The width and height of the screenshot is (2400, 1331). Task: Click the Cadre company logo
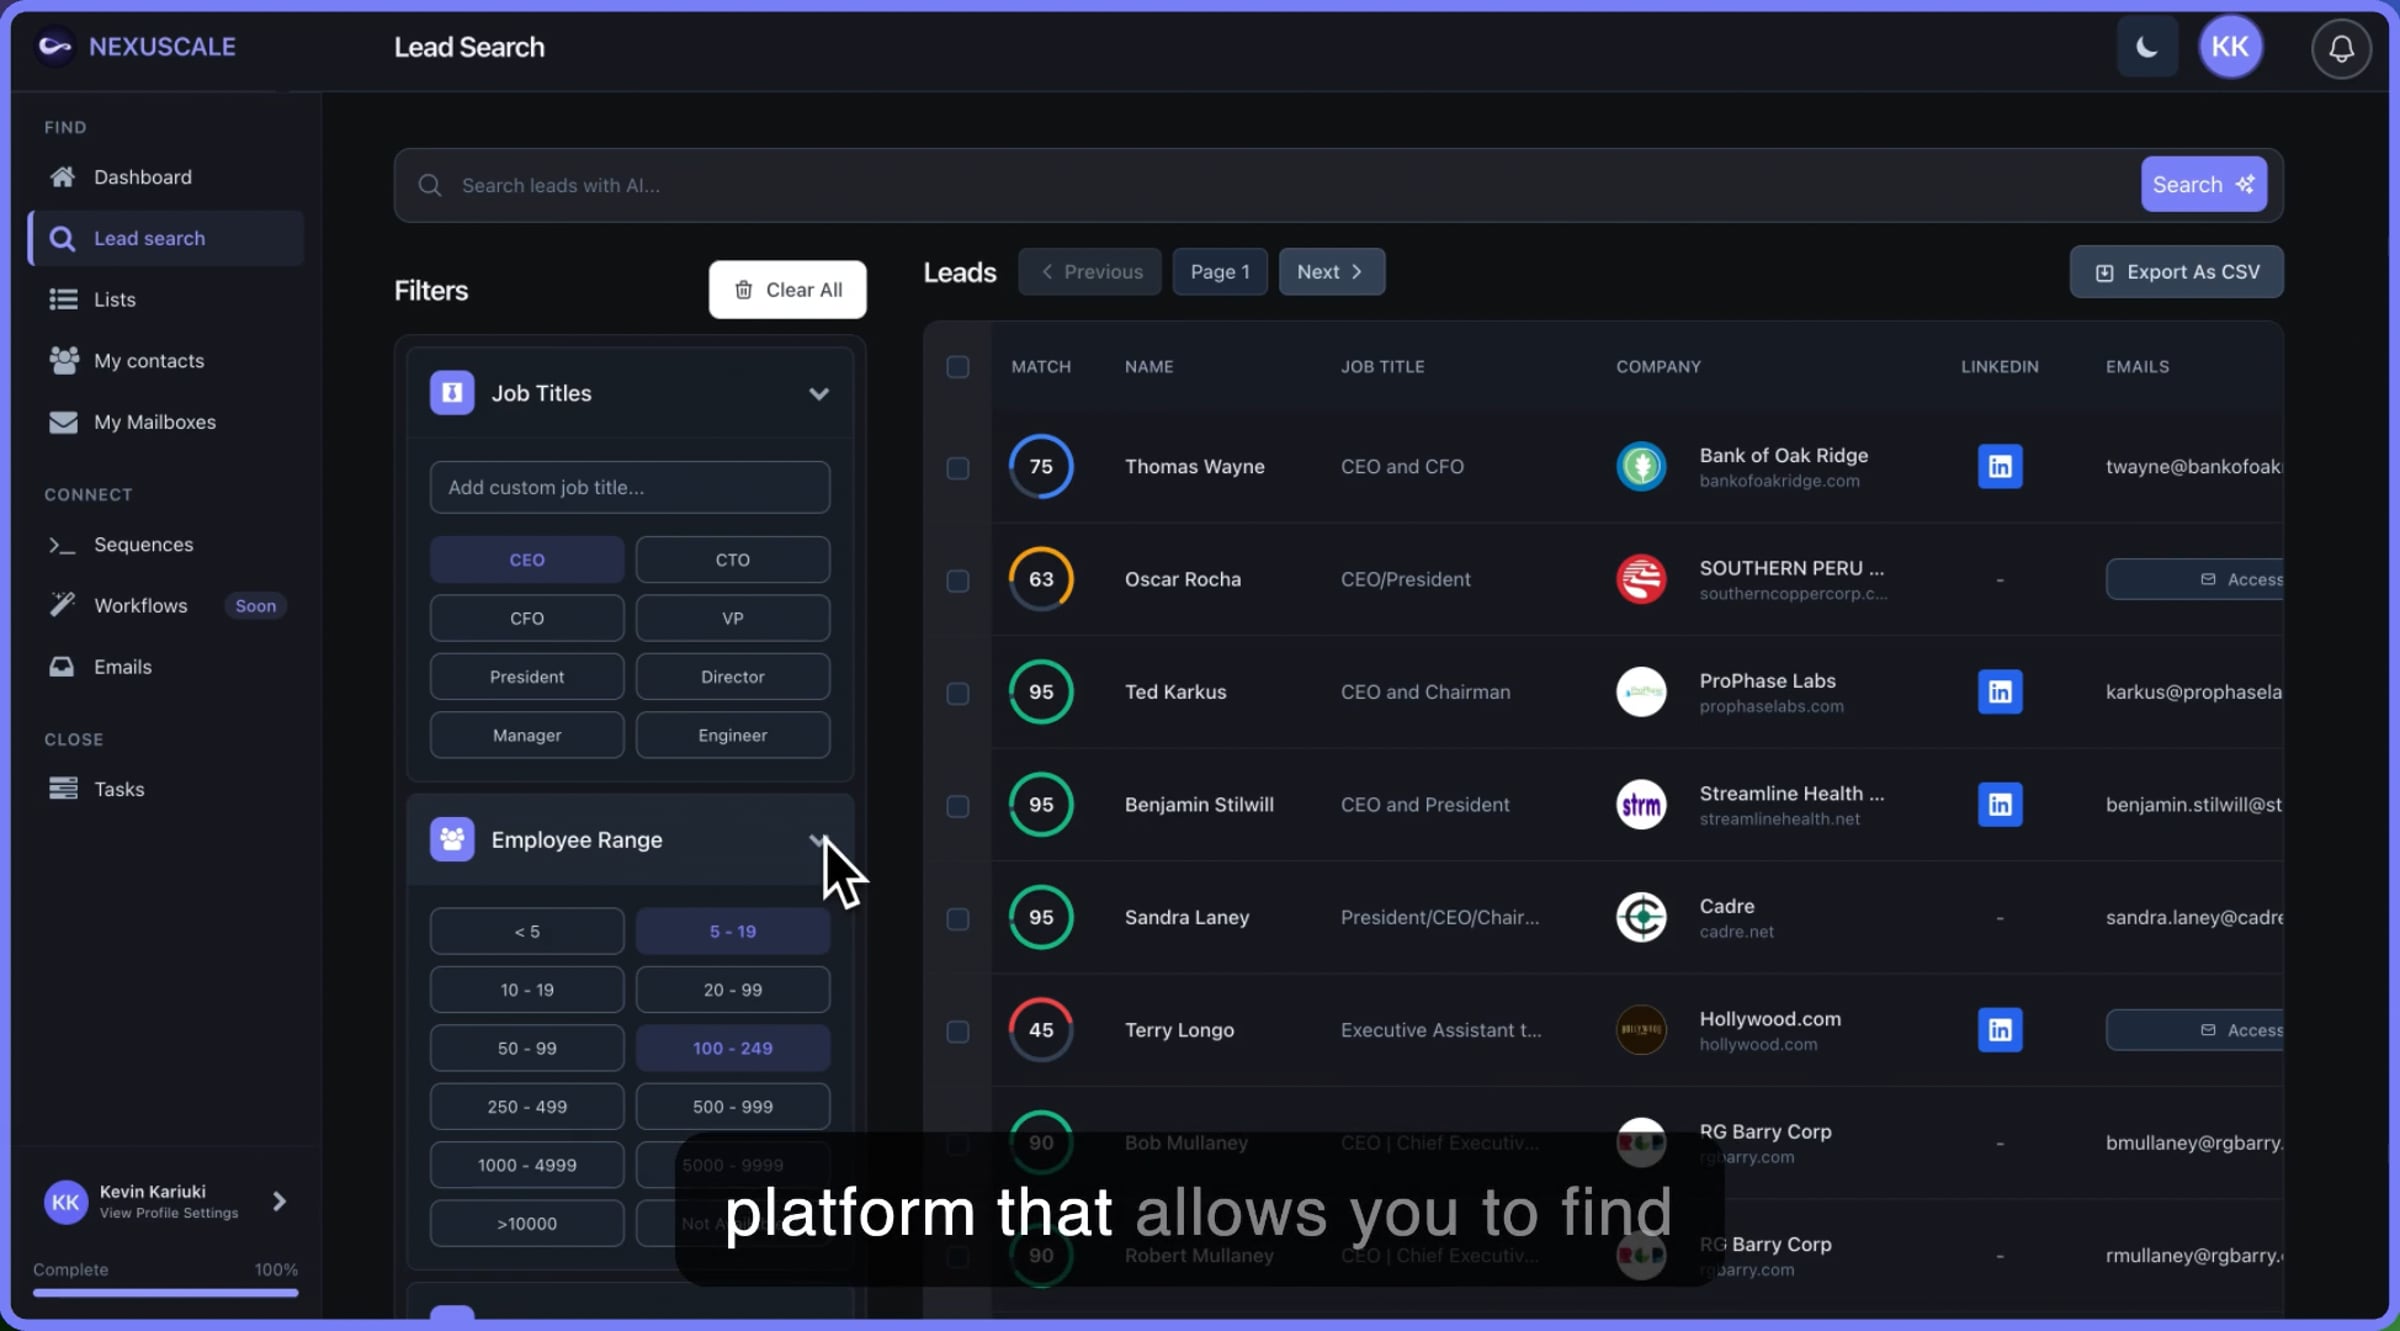click(1641, 917)
